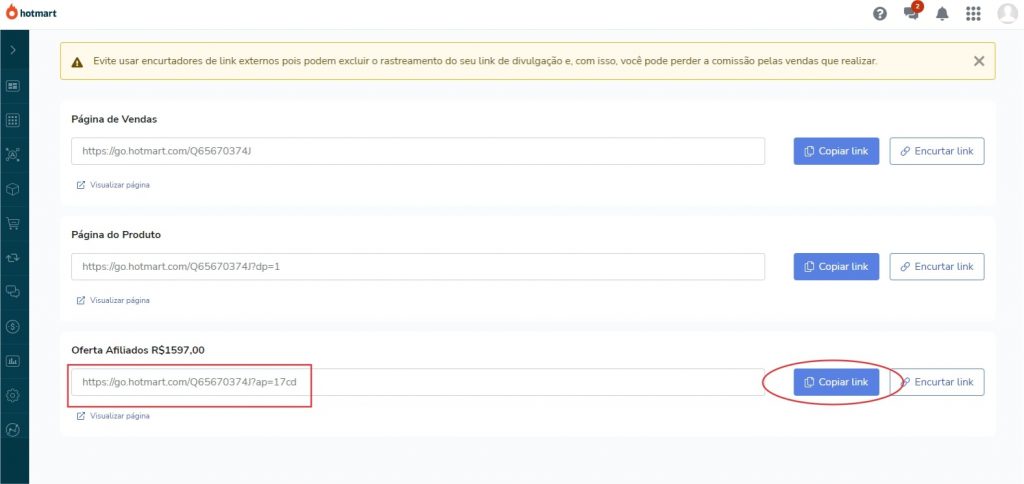The image size is (1024, 484).
Task: Open the target audience icon in sidebar
Action: (x=13, y=155)
